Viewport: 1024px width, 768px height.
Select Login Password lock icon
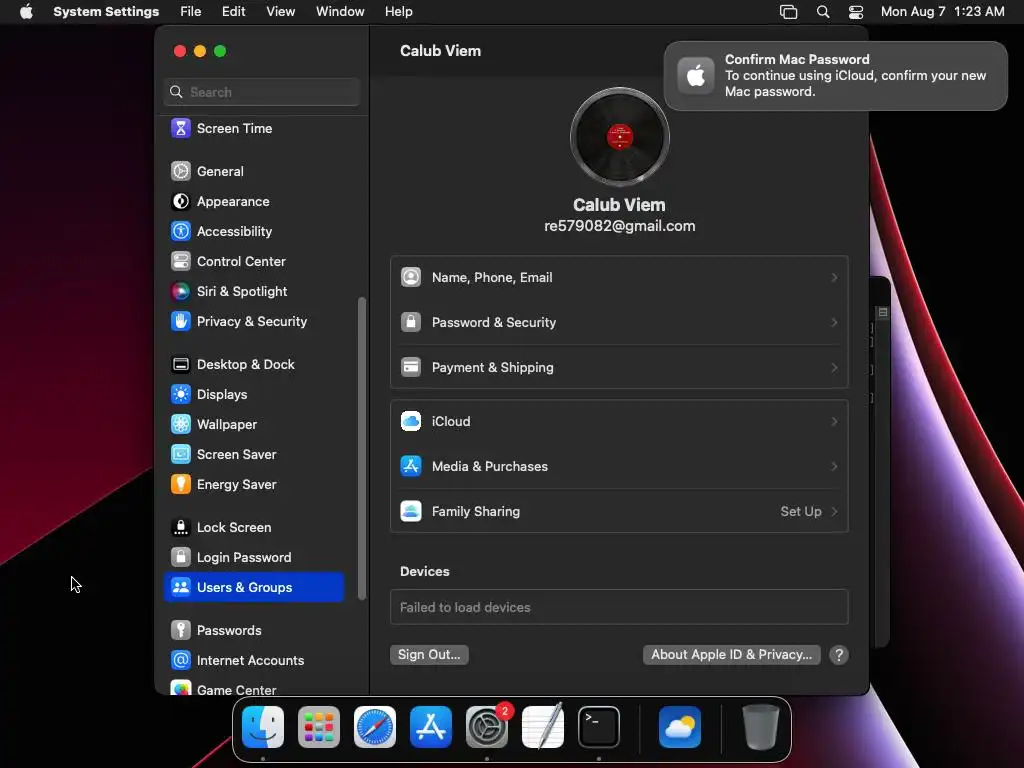click(180, 557)
